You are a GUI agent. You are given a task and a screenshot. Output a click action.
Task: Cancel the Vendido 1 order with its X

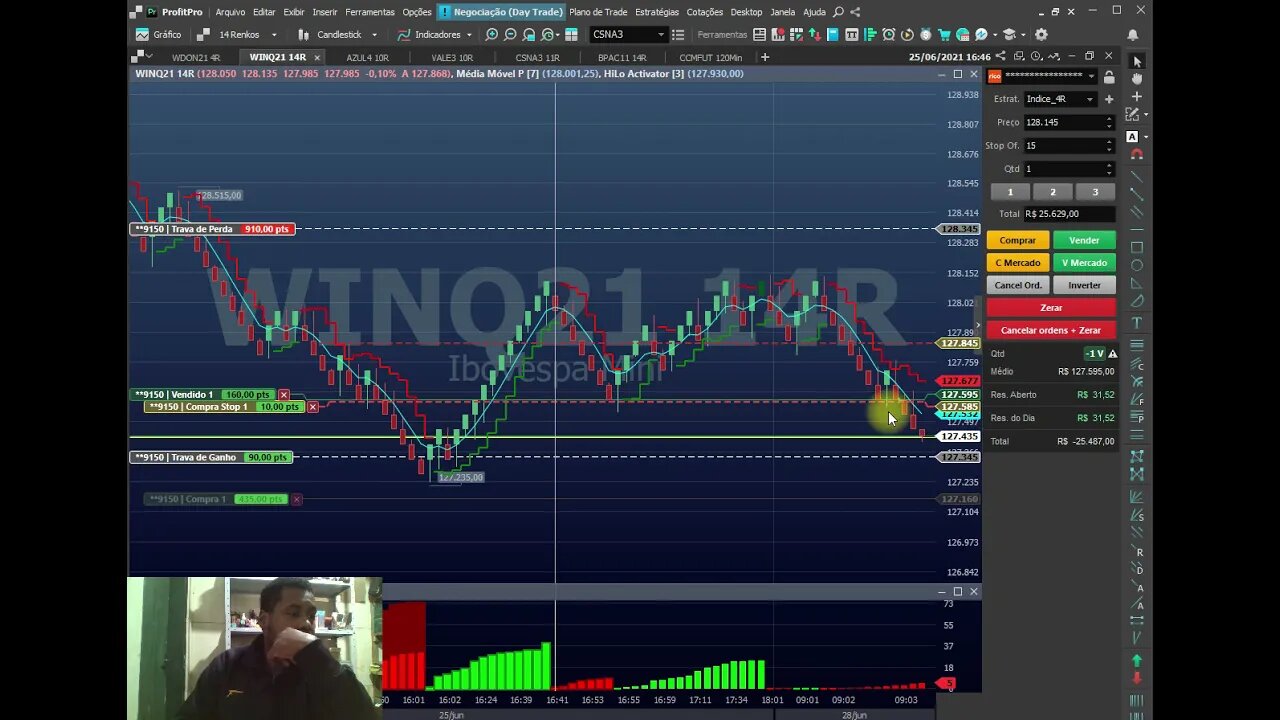pos(284,394)
